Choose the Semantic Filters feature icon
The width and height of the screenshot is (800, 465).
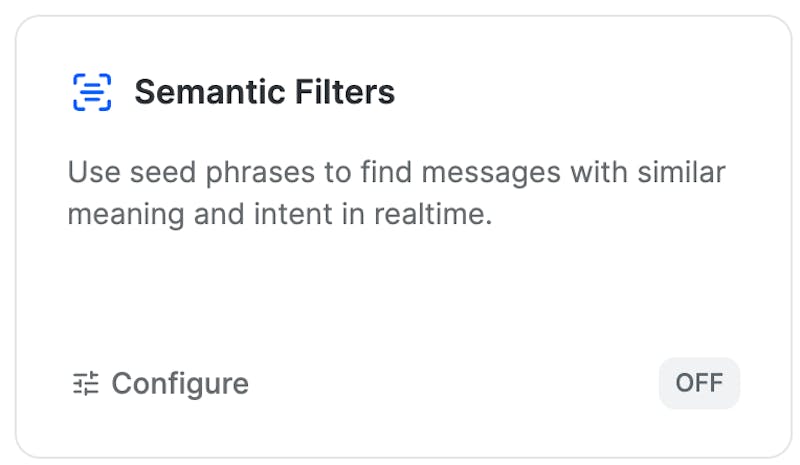93,92
